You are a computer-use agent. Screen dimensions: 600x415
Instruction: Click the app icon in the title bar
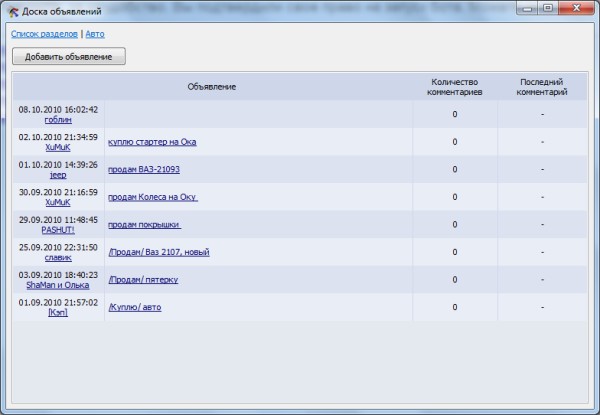12,10
